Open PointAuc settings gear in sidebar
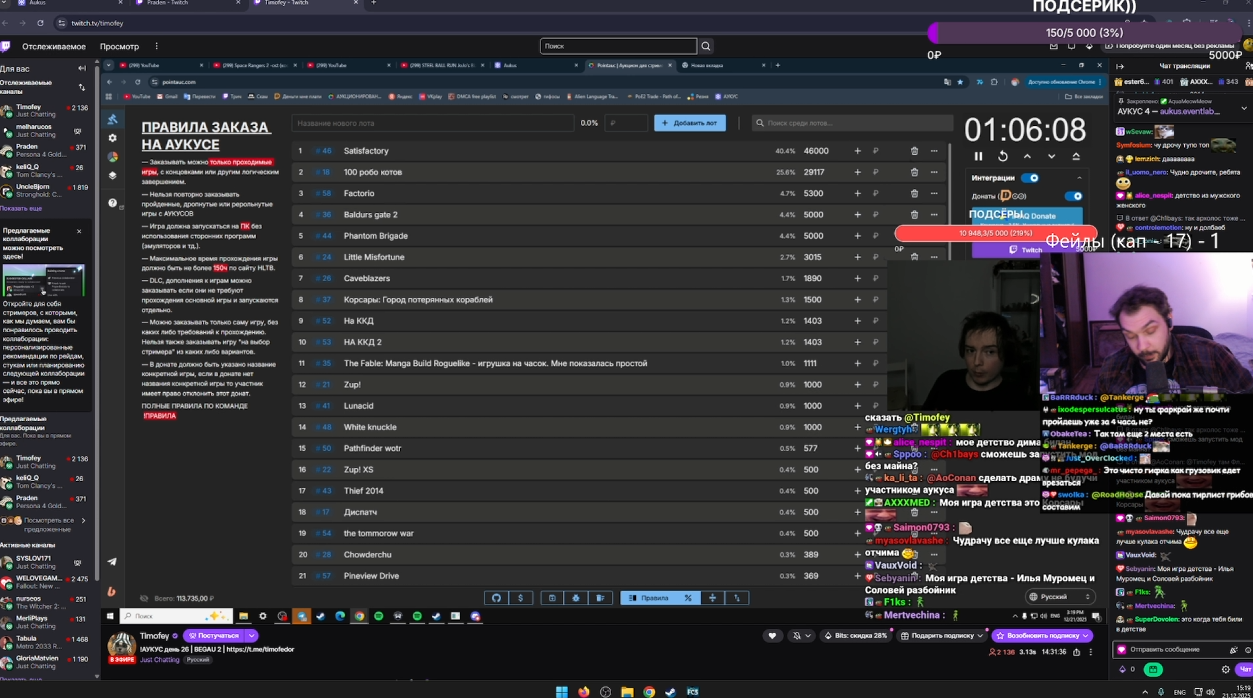1253x698 pixels. 112,138
